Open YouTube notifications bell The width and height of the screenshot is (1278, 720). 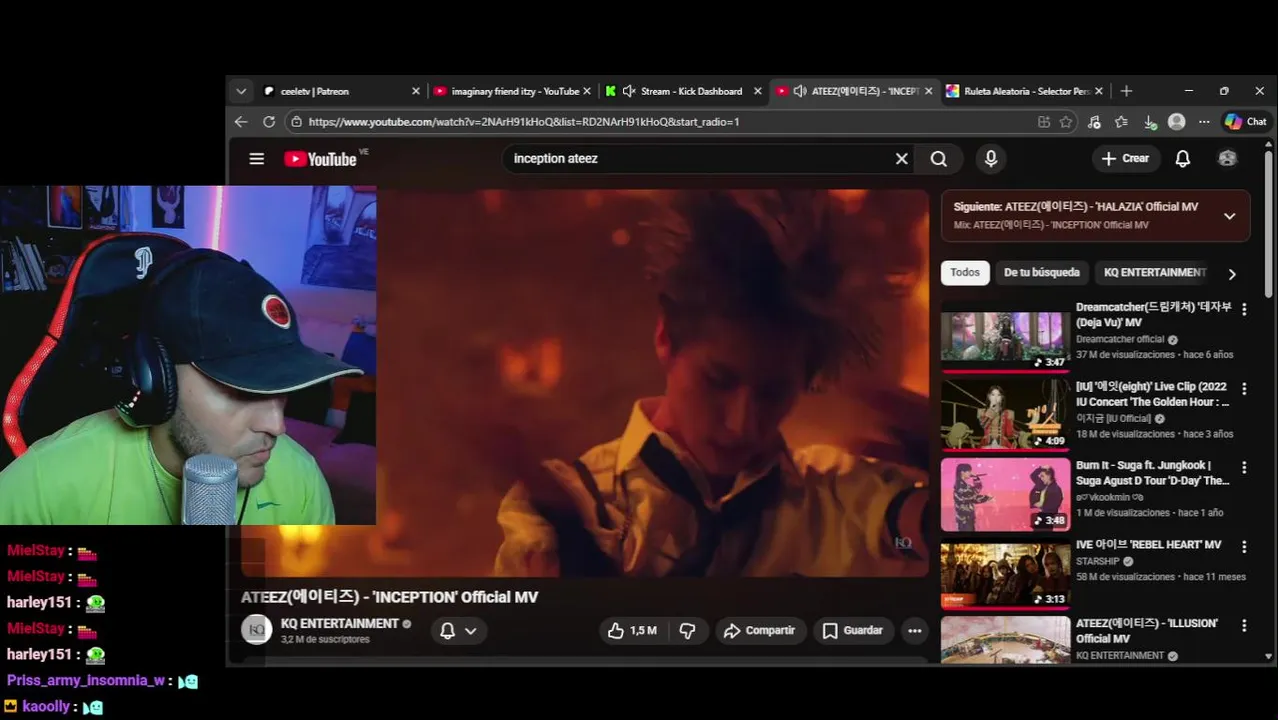pyautogui.click(x=1183, y=158)
